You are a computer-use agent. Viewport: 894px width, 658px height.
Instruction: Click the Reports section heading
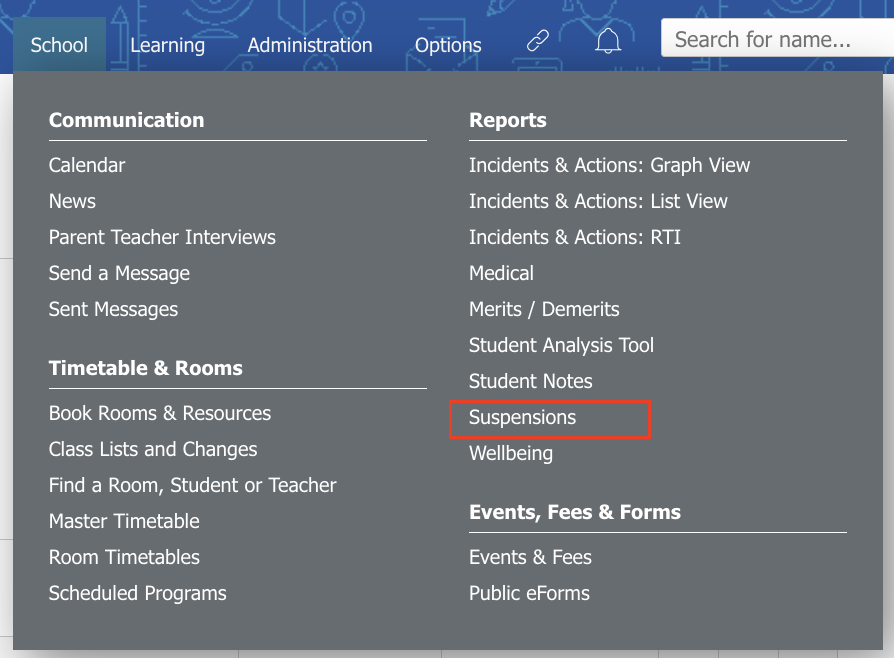(508, 120)
